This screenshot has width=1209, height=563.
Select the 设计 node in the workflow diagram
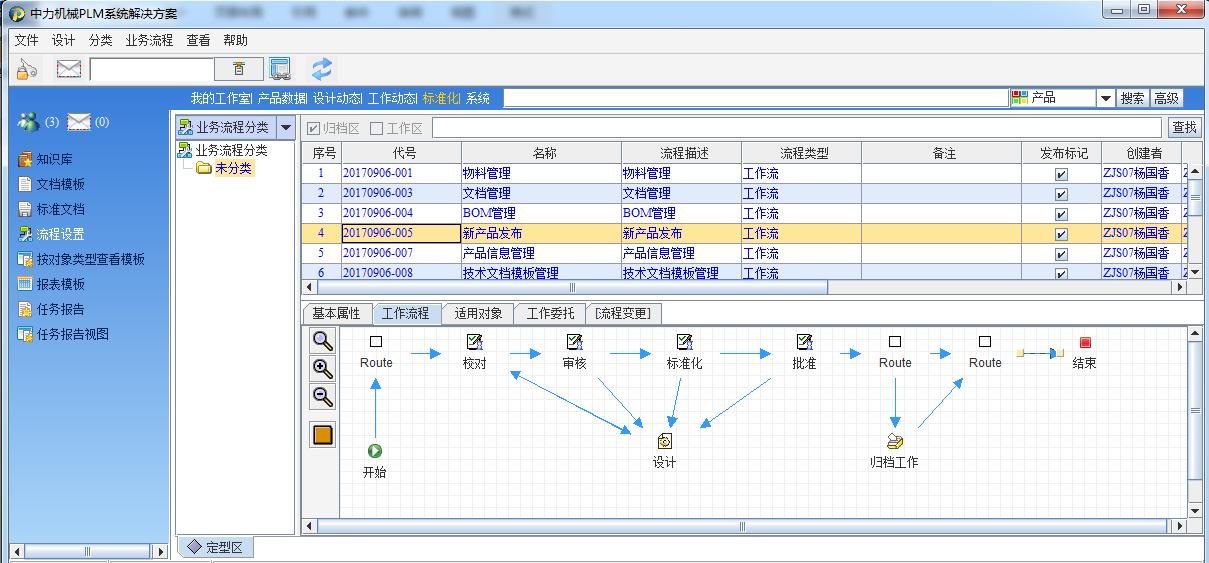tap(665, 442)
